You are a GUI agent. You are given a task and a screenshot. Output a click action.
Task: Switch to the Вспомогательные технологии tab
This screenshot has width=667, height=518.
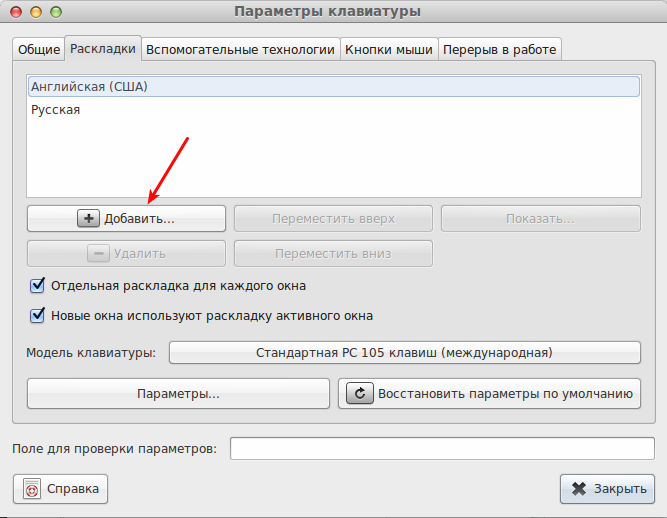point(240,49)
